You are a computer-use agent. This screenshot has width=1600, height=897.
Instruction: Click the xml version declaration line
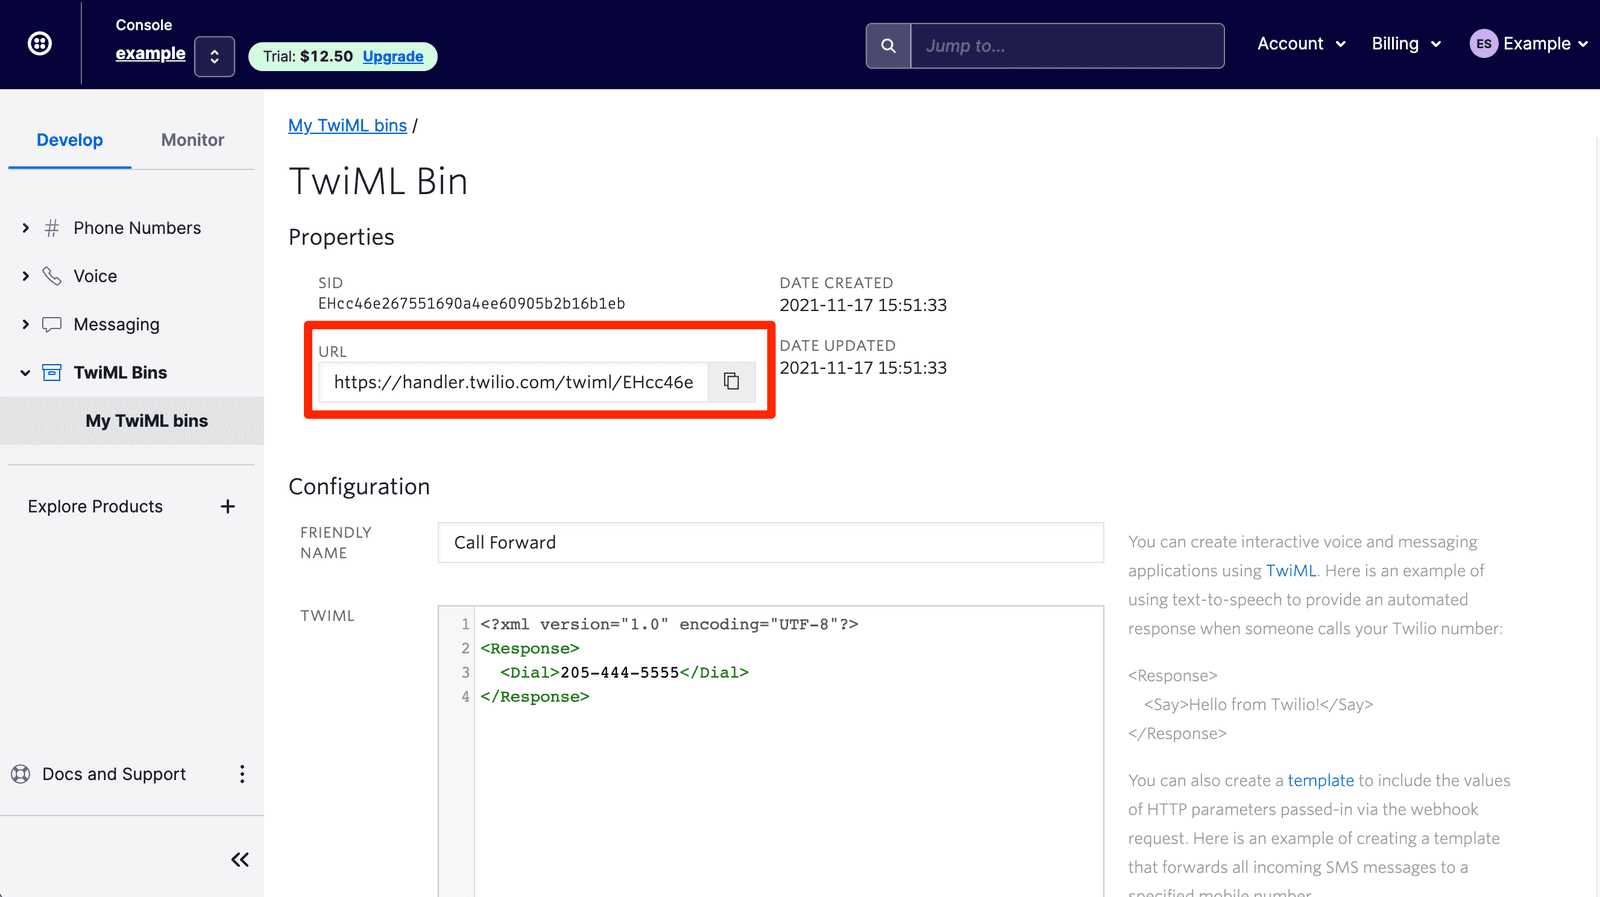pyautogui.click(x=669, y=624)
